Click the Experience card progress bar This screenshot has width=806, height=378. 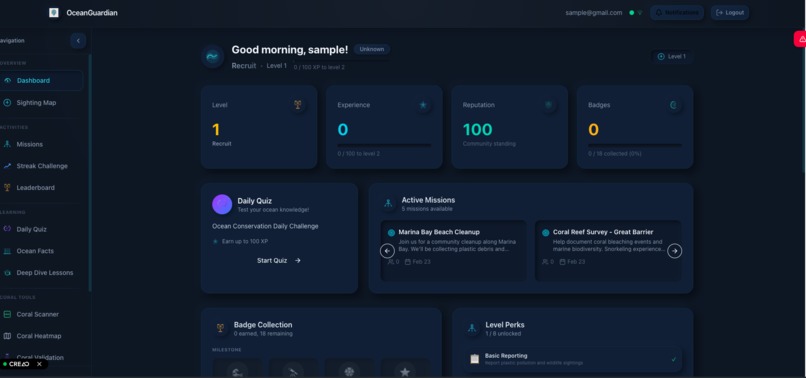pos(384,146)
